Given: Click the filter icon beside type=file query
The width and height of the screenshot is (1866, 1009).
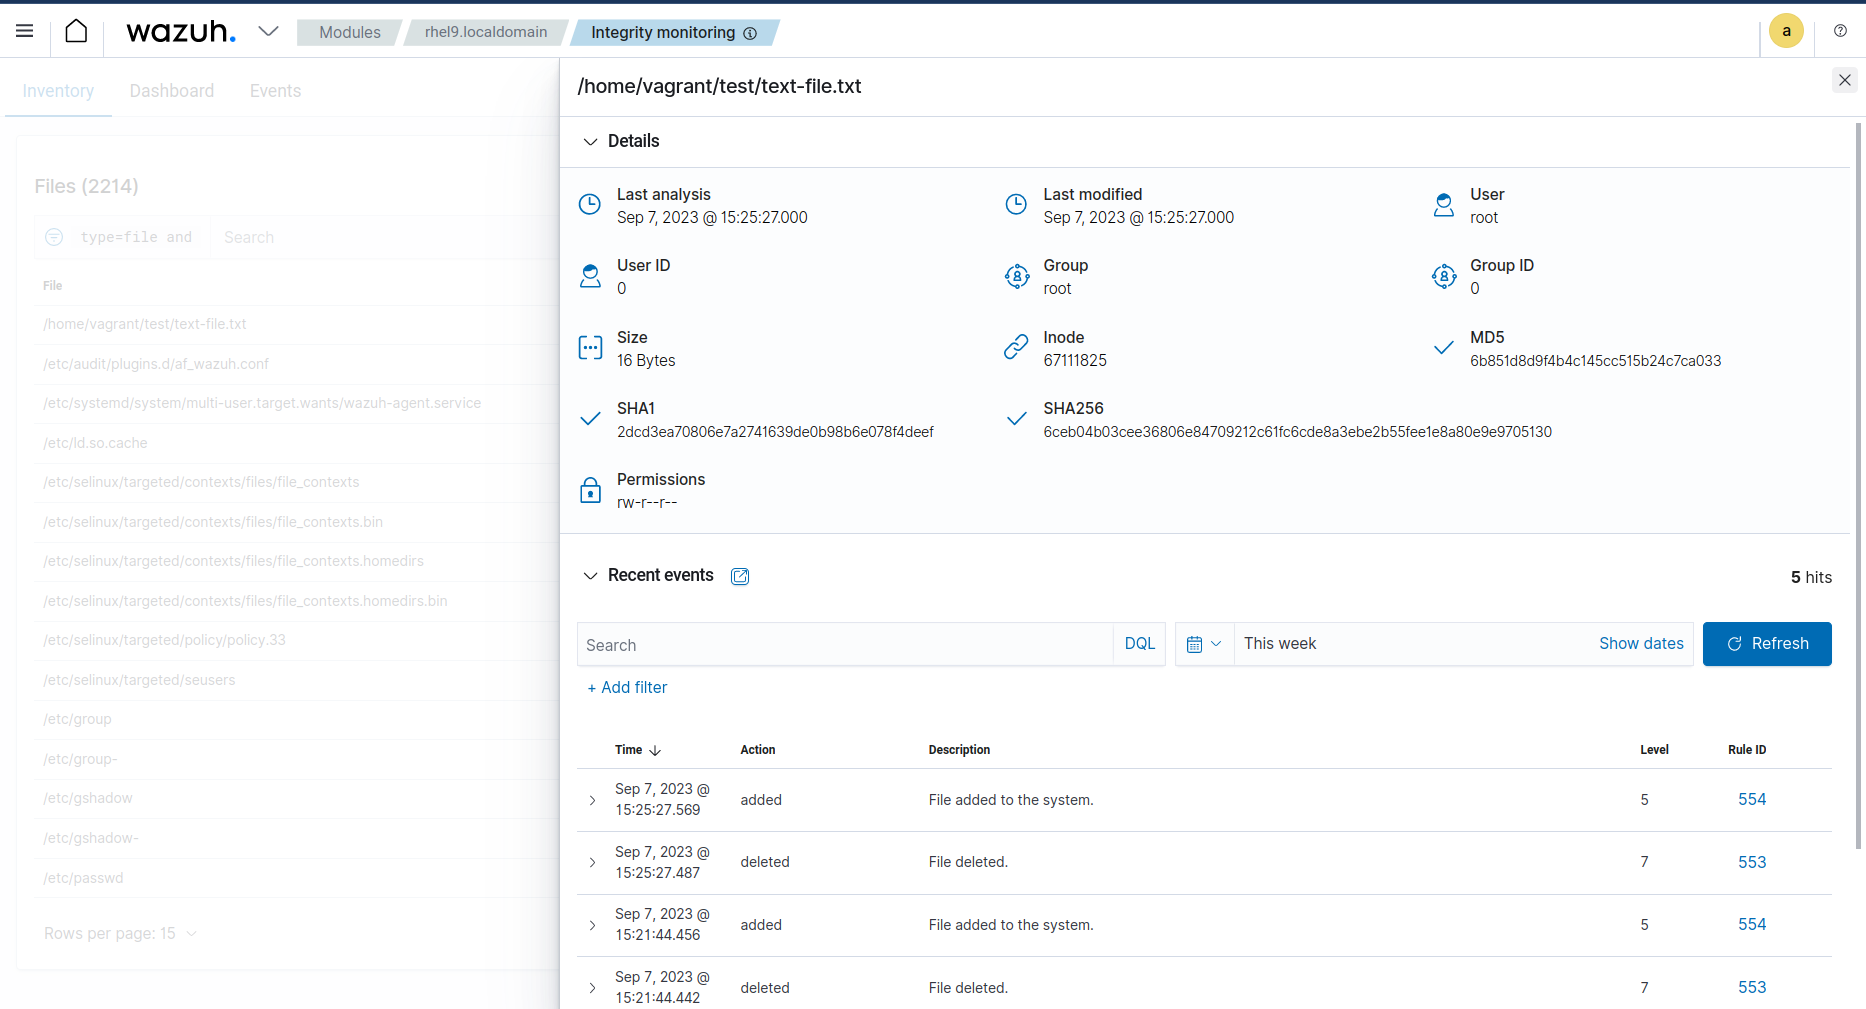Looking at the screenshot, I should 53,237.
